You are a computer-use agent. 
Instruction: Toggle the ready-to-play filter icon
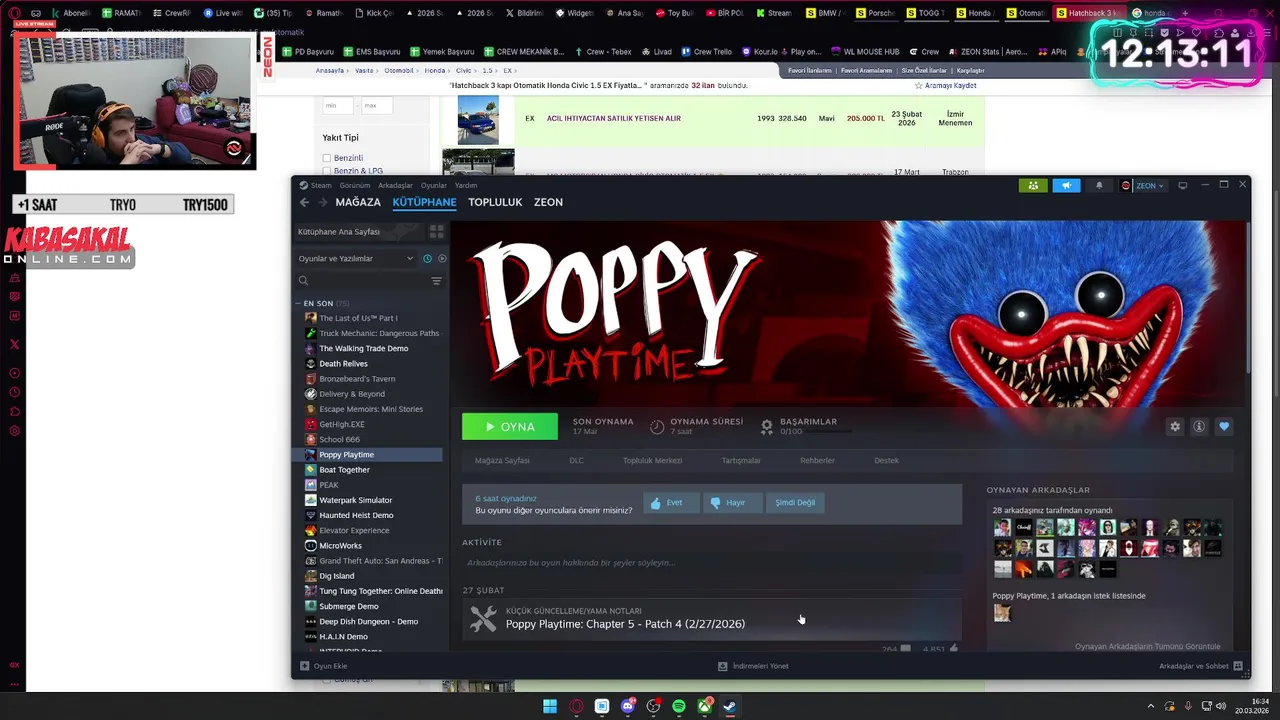pyautogui.click(x=442, y=258)
